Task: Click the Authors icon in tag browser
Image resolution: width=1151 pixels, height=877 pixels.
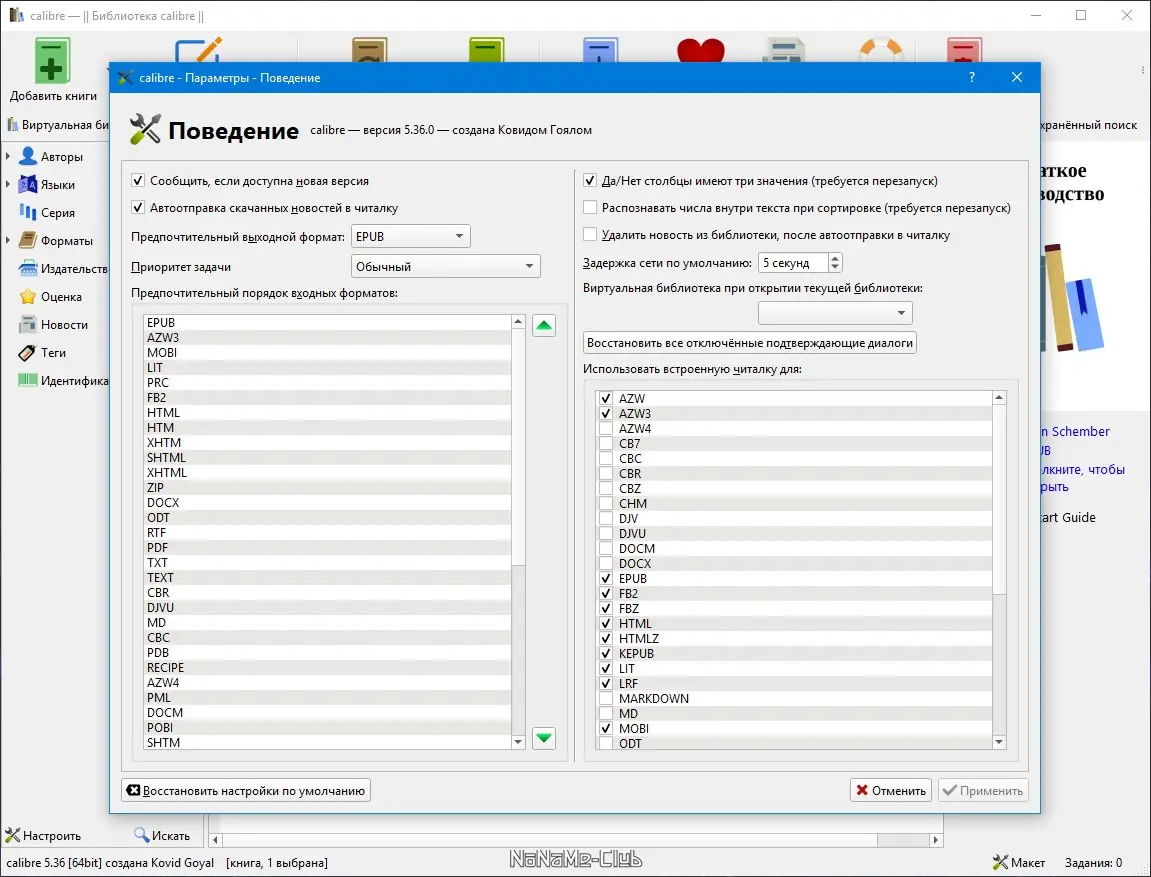Action: point(28,156)
